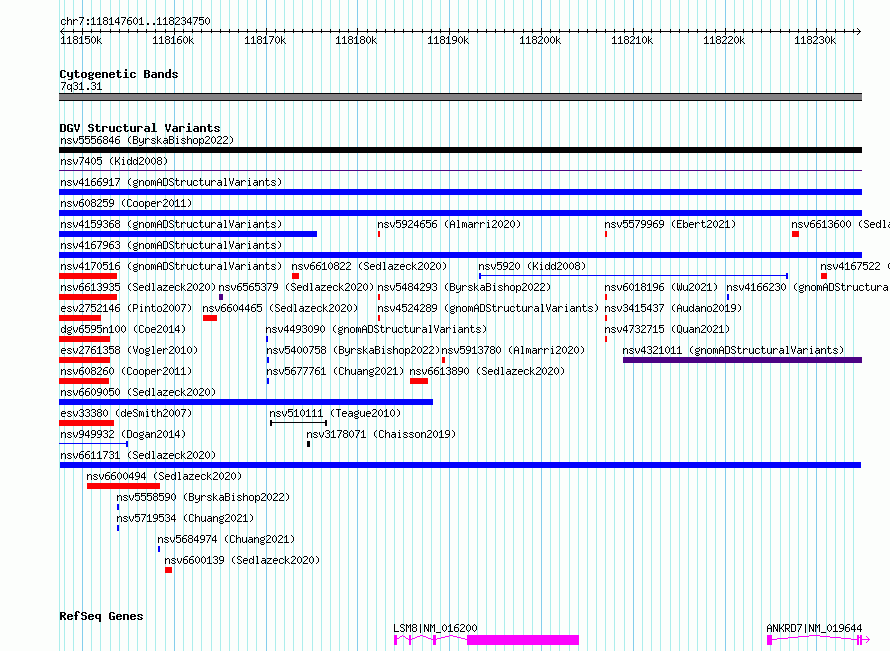The height and width of the screenshot is (651, 890).
Task: Select the blue nsv4159368 variant bar
Action: 188,234
